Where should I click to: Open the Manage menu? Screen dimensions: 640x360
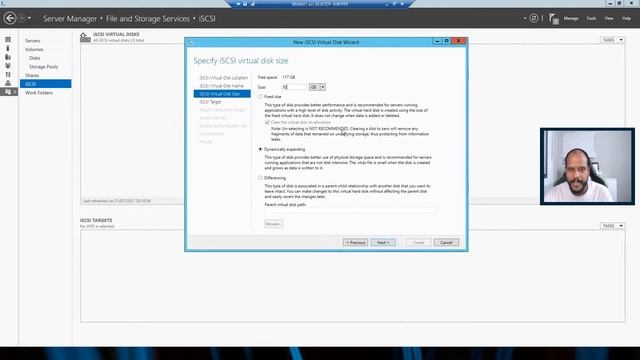(x=571, y=18)
